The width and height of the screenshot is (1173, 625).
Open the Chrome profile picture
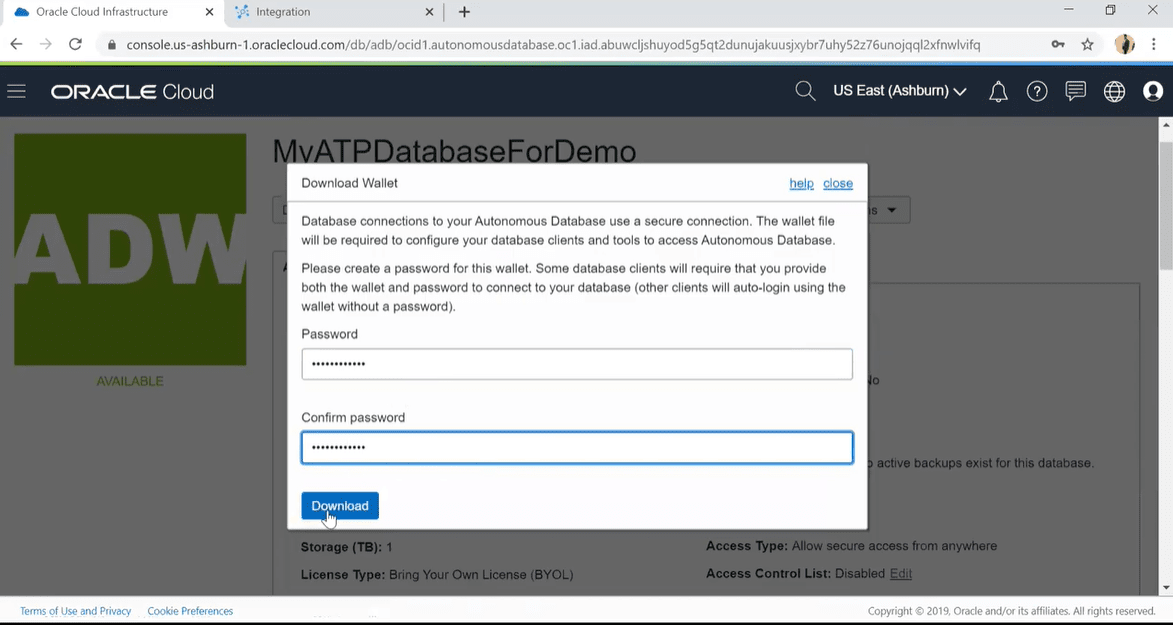[1124, 44]
